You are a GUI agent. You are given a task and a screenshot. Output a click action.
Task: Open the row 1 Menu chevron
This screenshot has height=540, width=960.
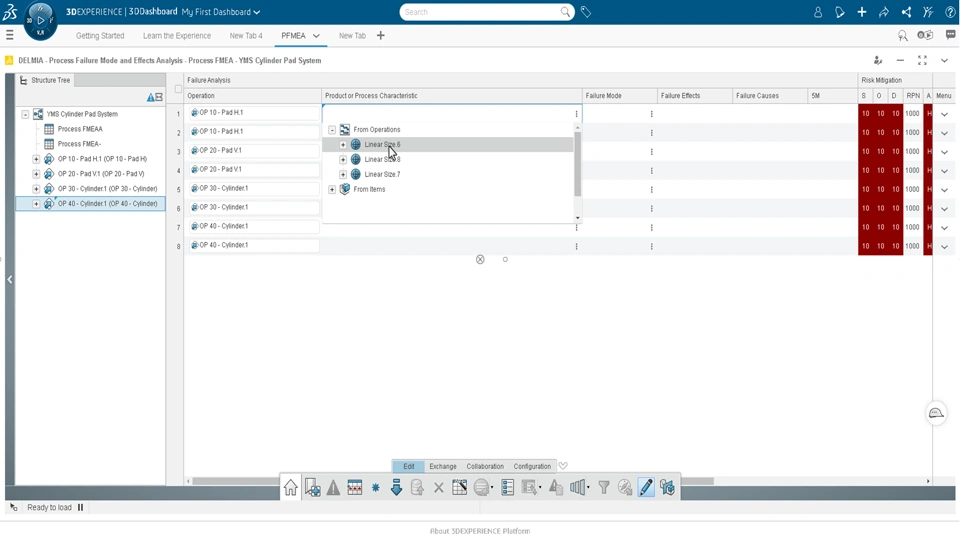tap(944, 114)
